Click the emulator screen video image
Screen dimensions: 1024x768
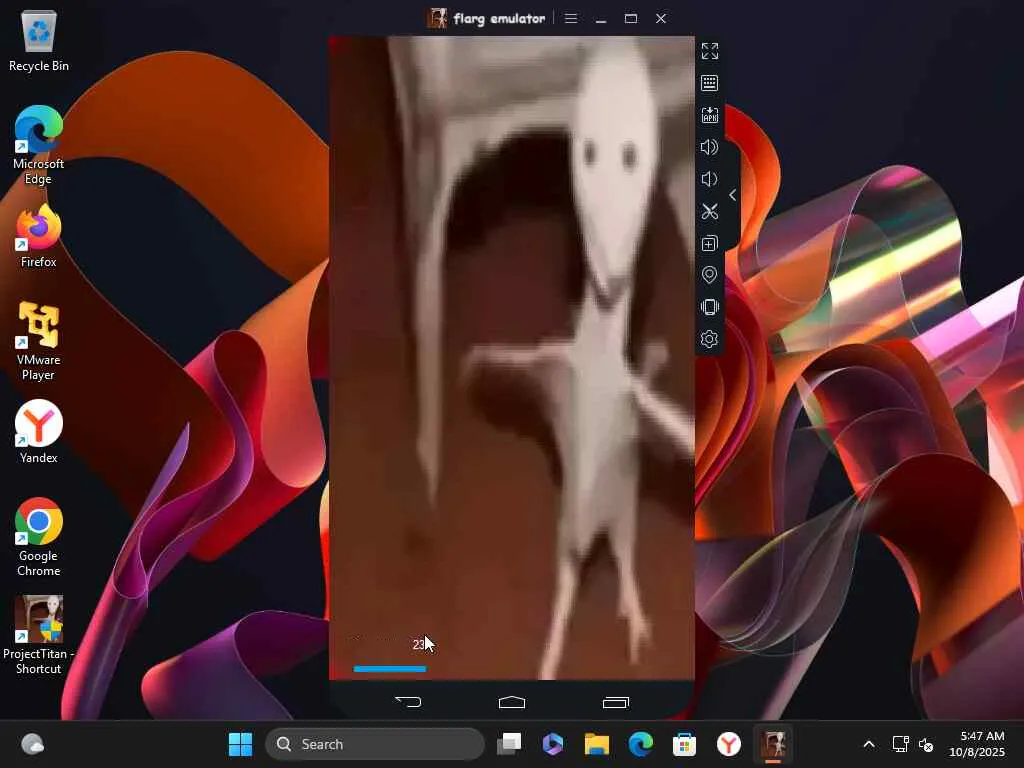point(512,358)
